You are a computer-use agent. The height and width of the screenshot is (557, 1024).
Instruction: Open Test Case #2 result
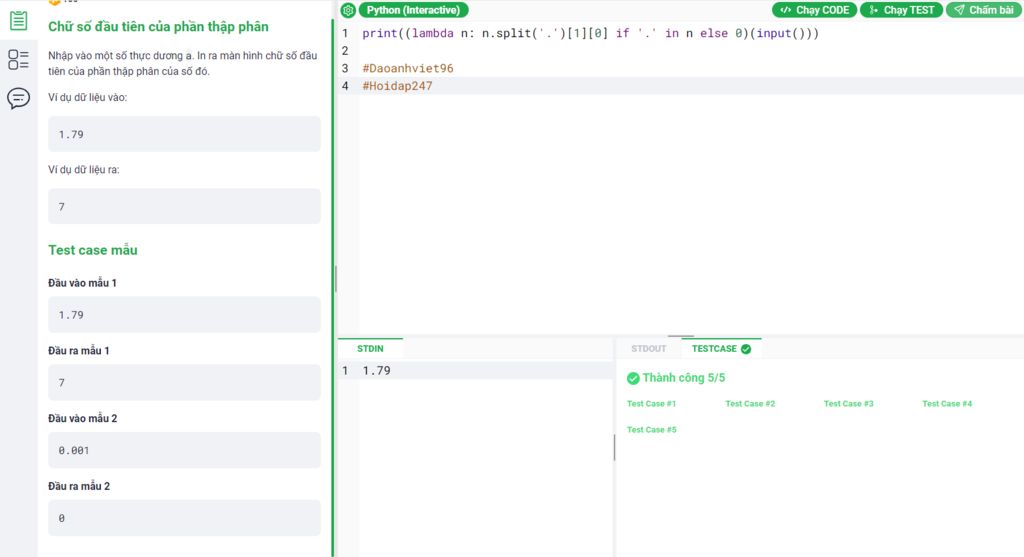point(750,404)
